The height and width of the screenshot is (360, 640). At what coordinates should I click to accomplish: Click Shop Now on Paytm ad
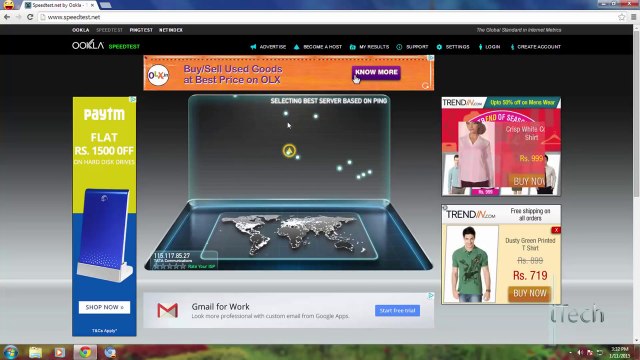point(104,307)
